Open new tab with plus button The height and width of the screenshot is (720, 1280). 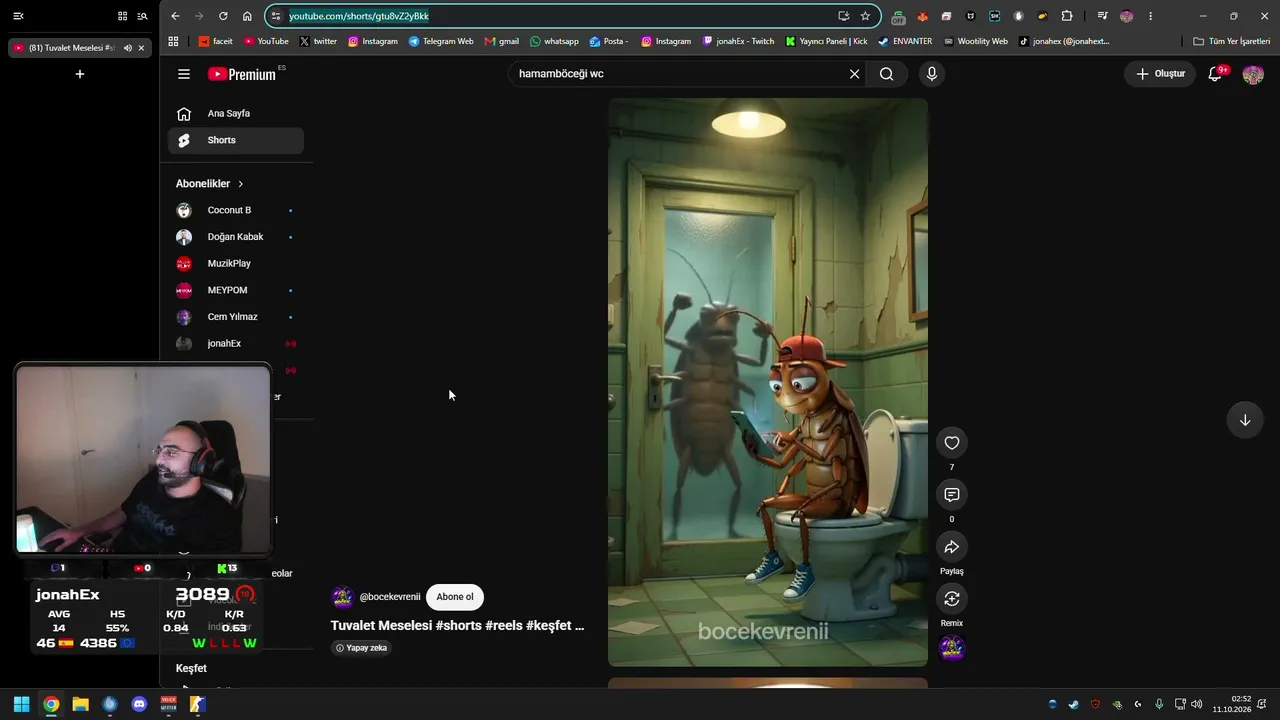[80, 74]
